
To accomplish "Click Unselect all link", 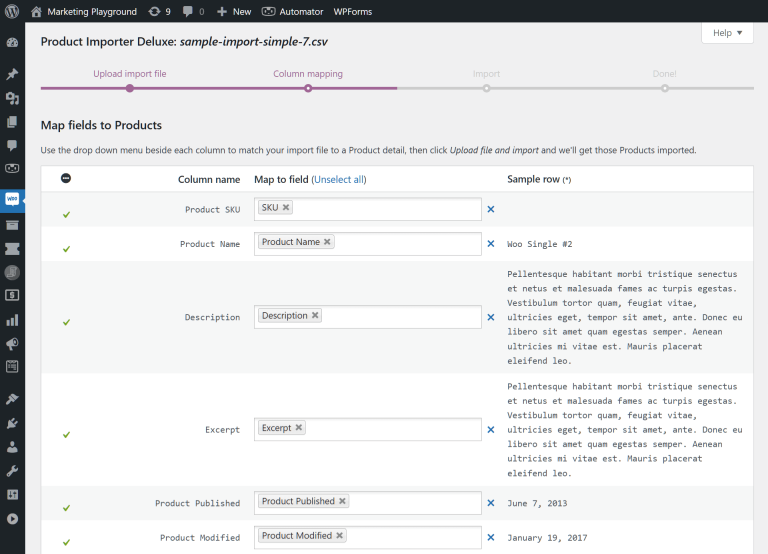I will (339, 179).
